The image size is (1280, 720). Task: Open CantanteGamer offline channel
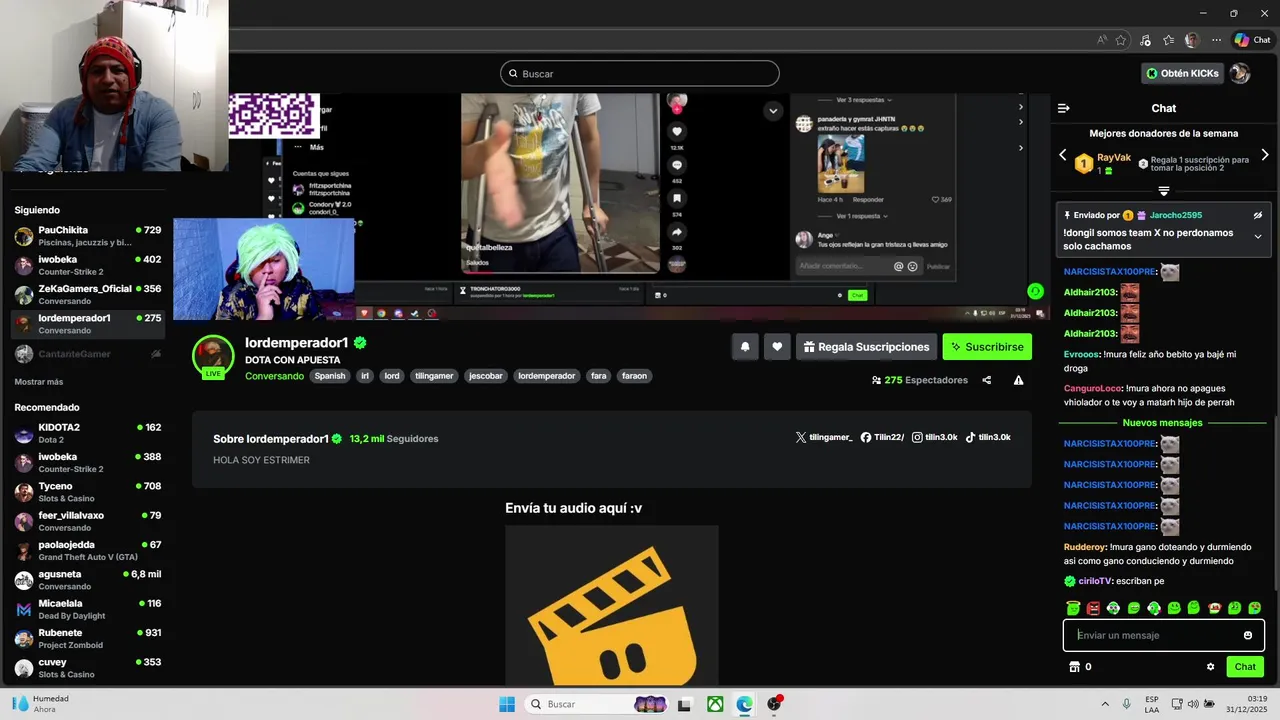tap(88, 354)
